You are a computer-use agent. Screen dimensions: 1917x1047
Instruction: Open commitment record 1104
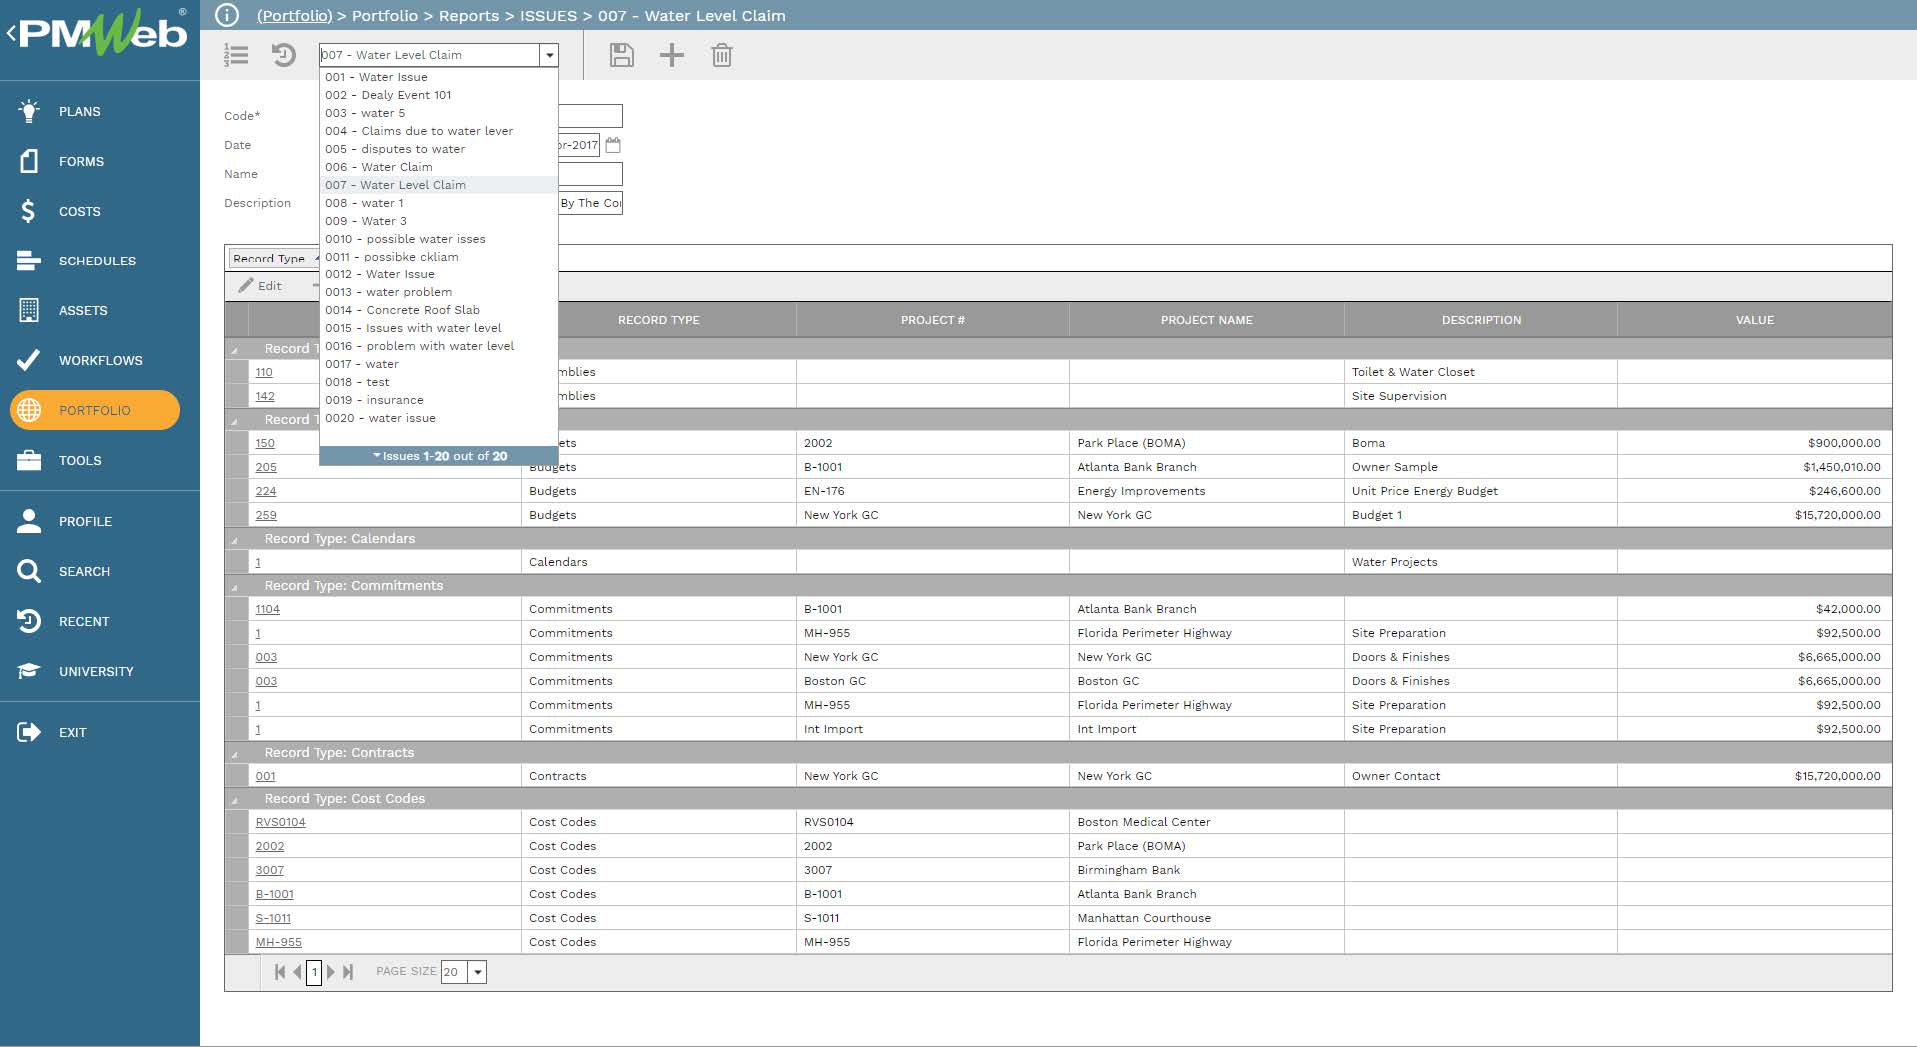coord(265,608)
